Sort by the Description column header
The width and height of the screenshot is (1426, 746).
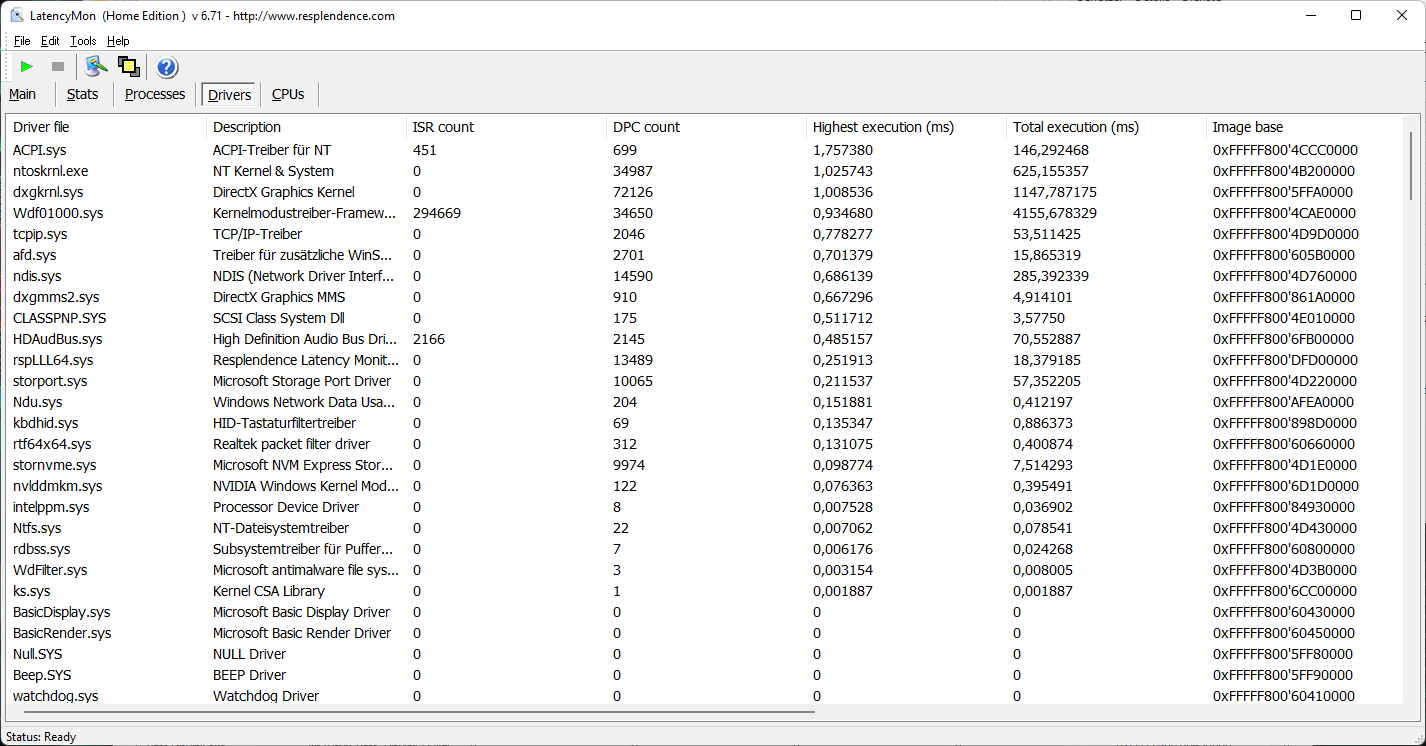(x=306, y=127)
